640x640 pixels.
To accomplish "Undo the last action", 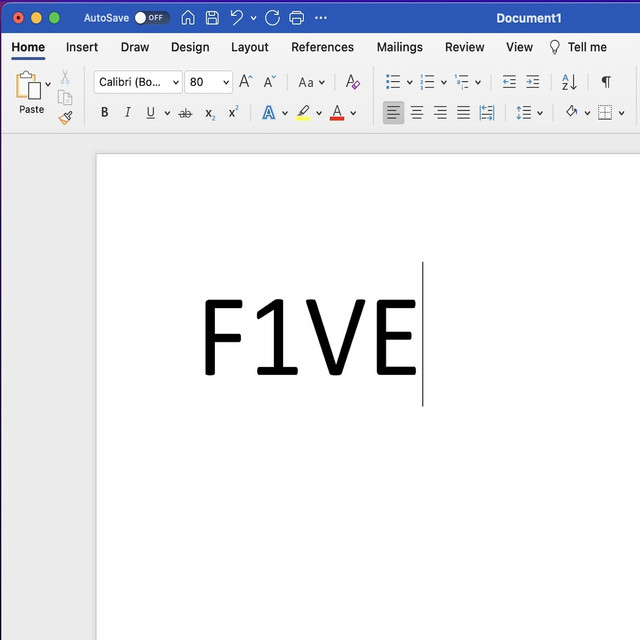I will [x=237, y=18].
